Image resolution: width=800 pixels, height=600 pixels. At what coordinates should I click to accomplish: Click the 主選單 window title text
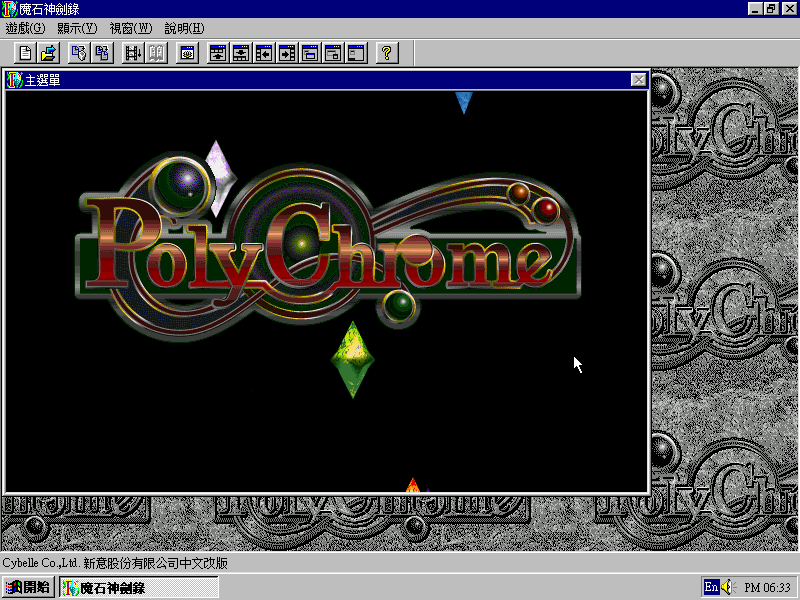click(x=42, y=80)
